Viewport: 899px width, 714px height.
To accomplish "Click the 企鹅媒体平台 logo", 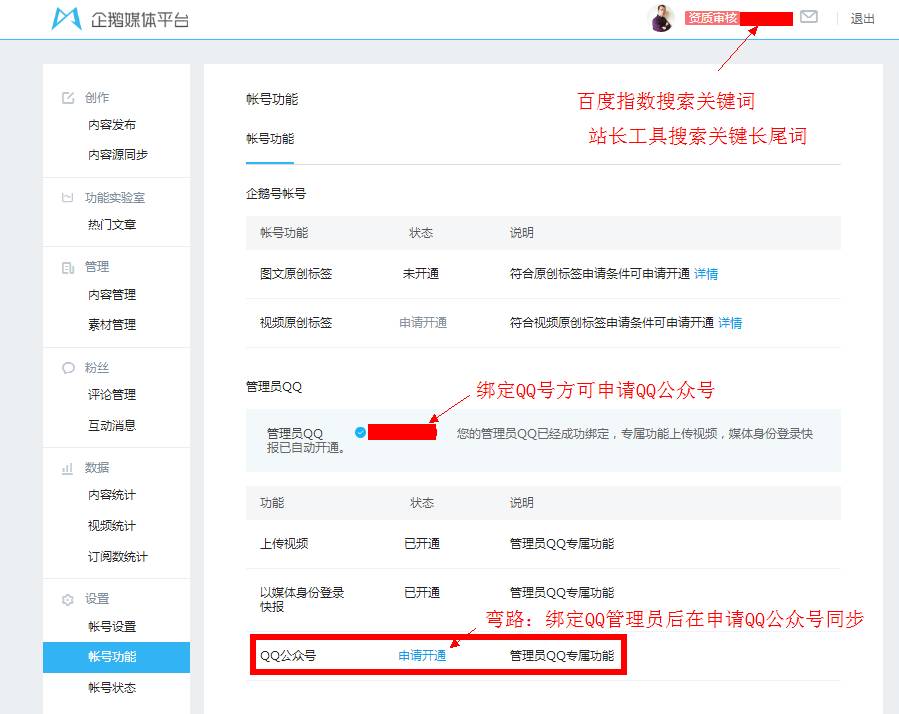I will tap(112, 17).
